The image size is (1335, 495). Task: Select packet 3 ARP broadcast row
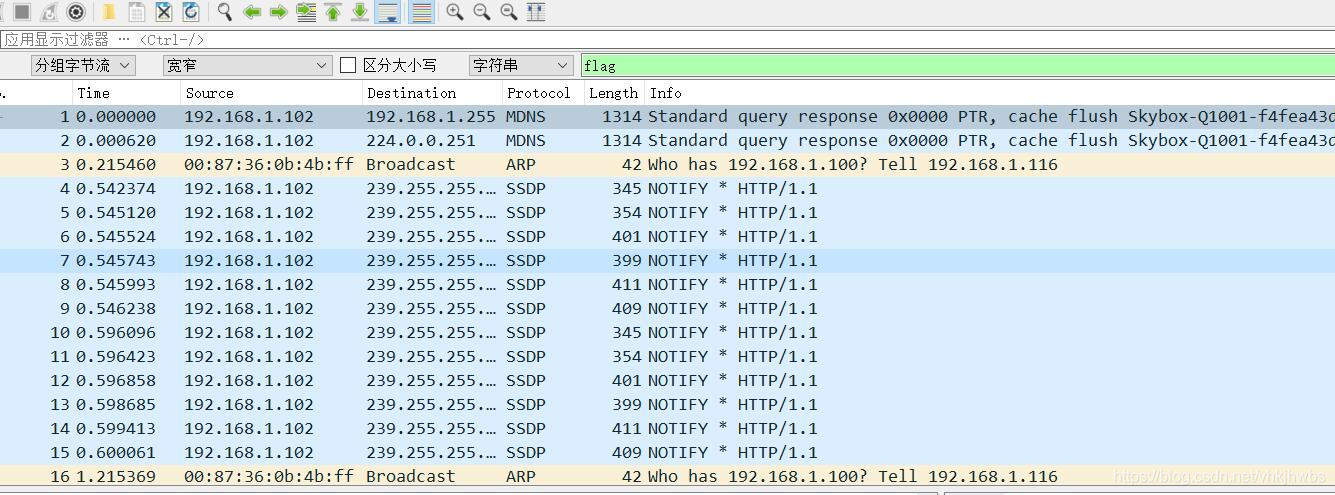coord(600,165)
